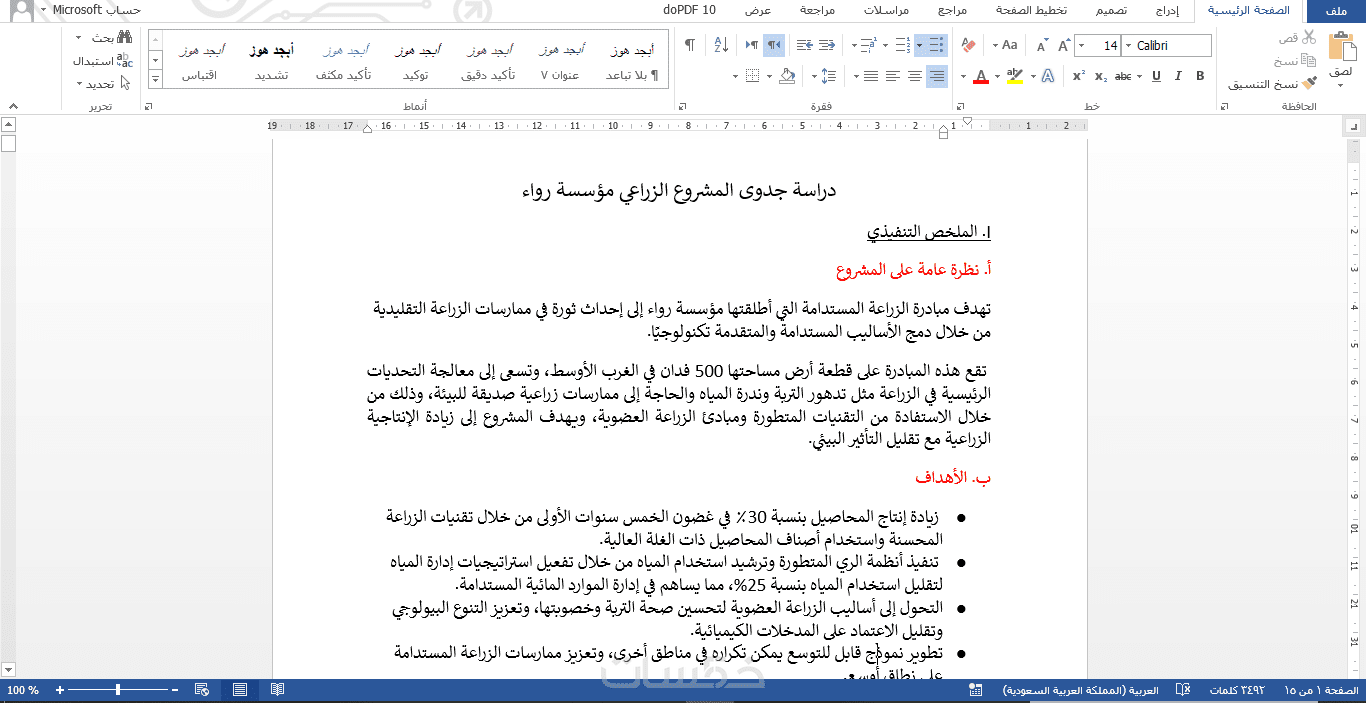Apply red font color
Image resolution: width=1366 pixels, height=703 pixels.
click(982, 76)
